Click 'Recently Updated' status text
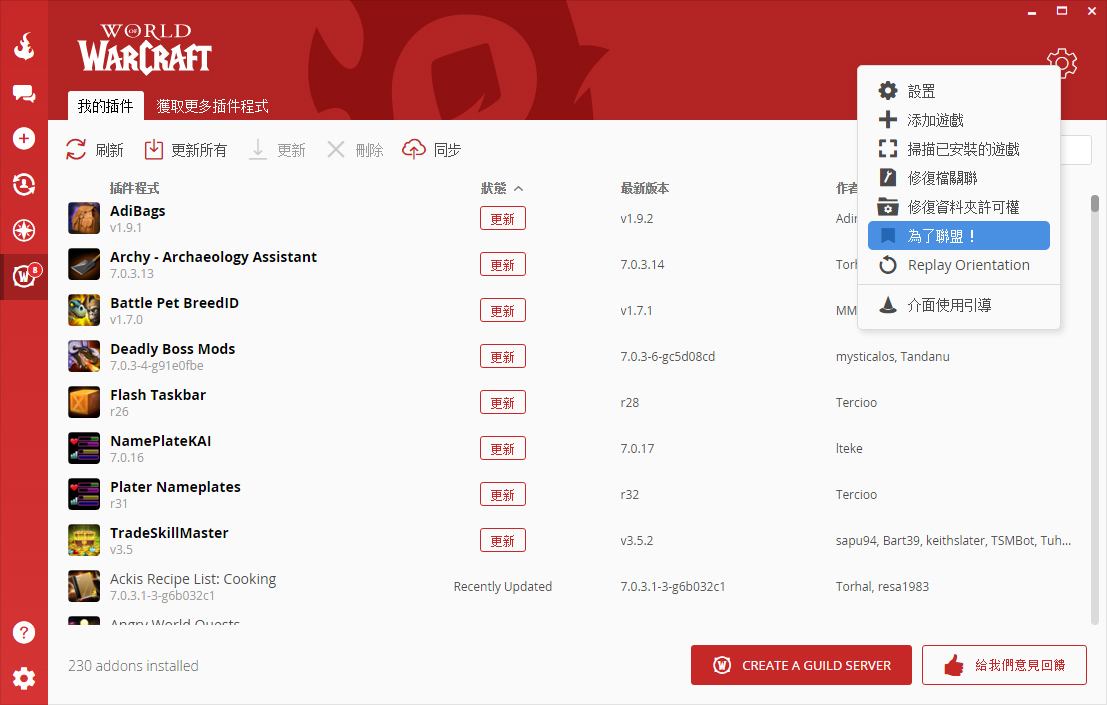 tap(503, 586)
